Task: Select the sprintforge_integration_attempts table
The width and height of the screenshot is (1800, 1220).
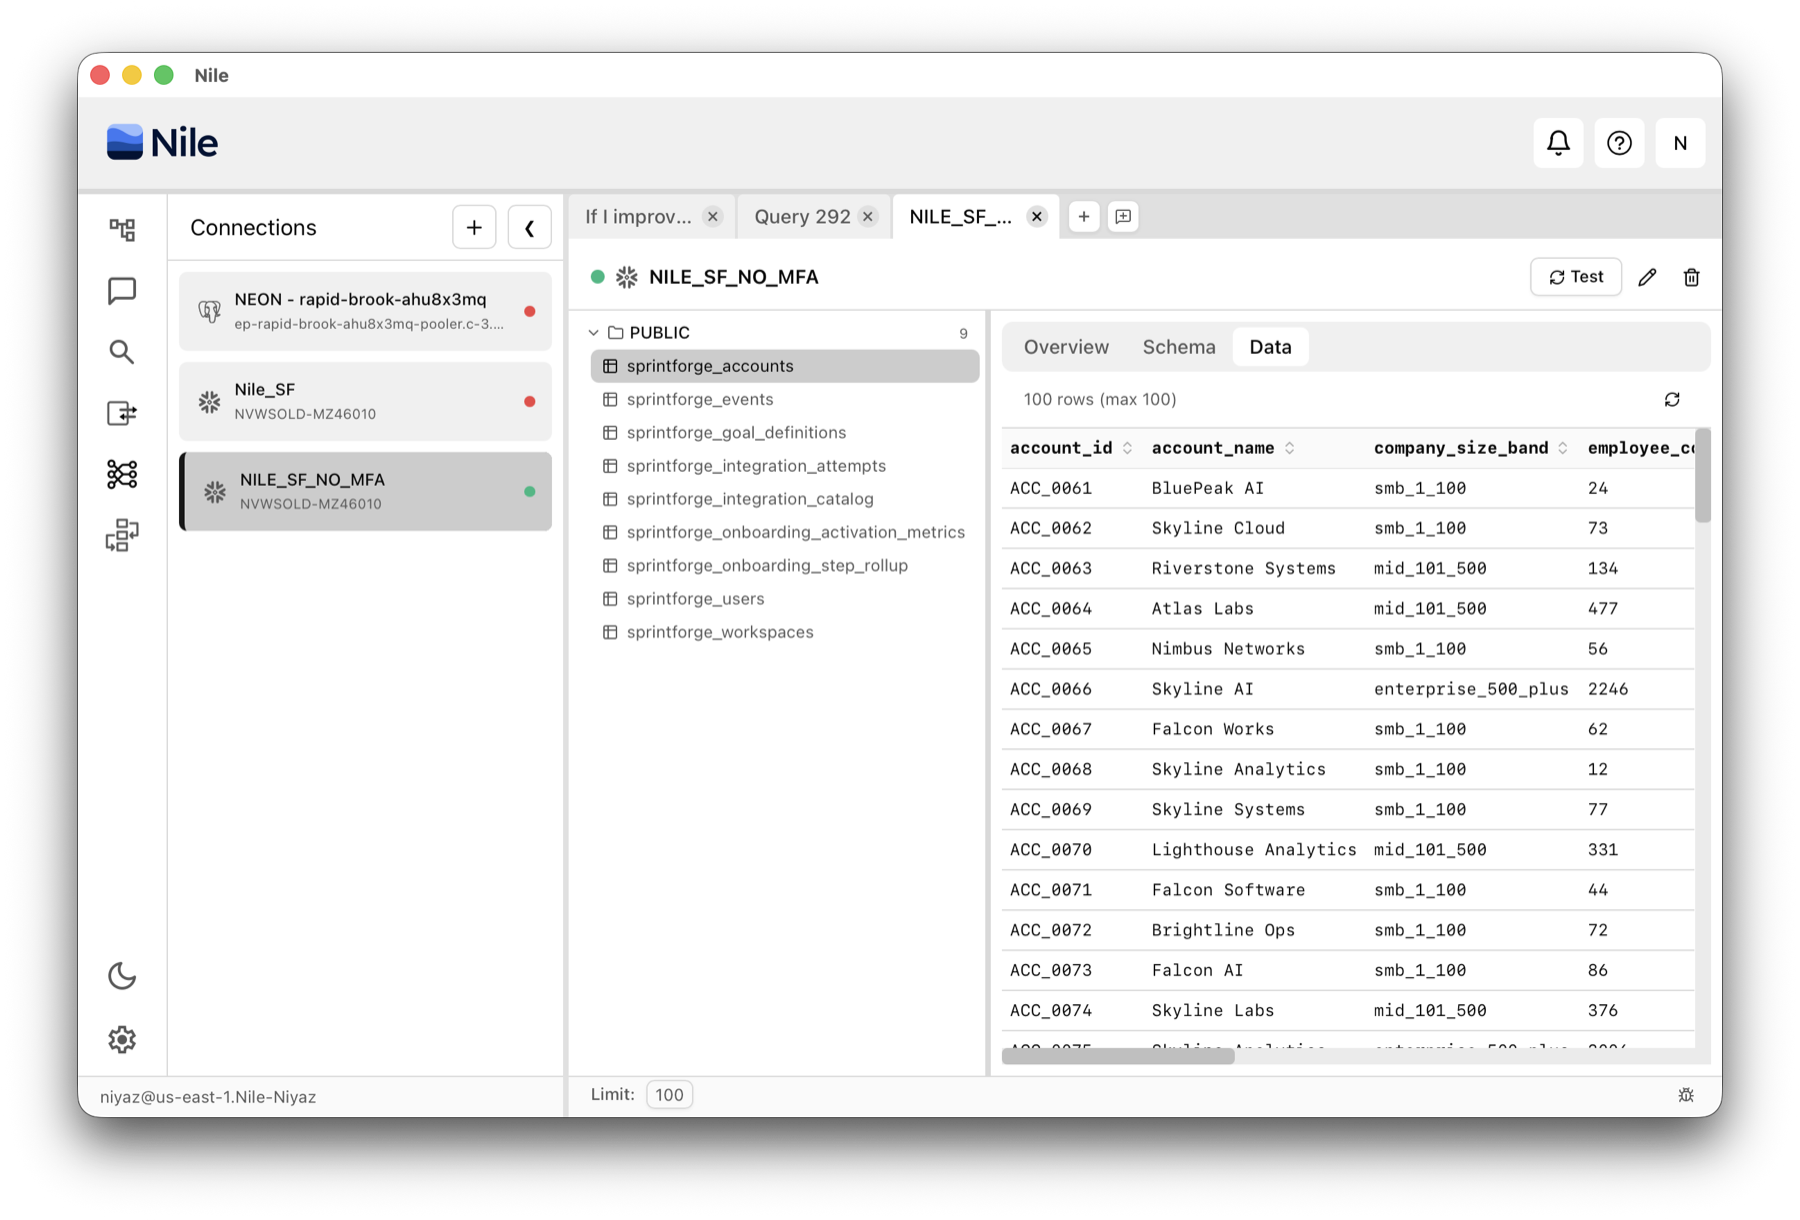Action: (x=785, y=465)
